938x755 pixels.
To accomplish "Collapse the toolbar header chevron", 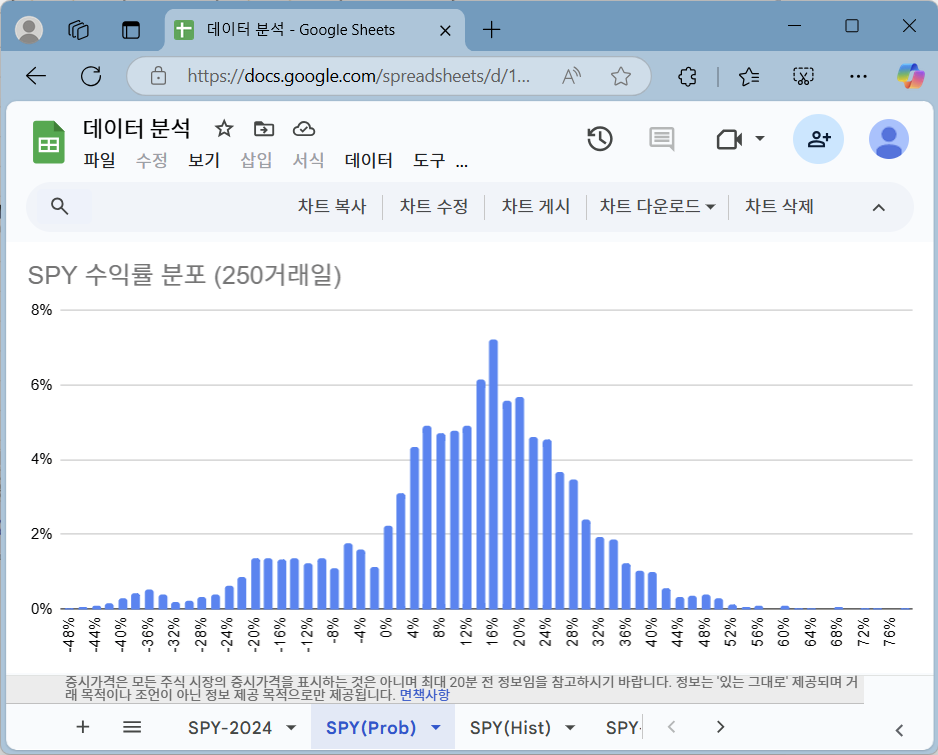I will tap(878, 208).
